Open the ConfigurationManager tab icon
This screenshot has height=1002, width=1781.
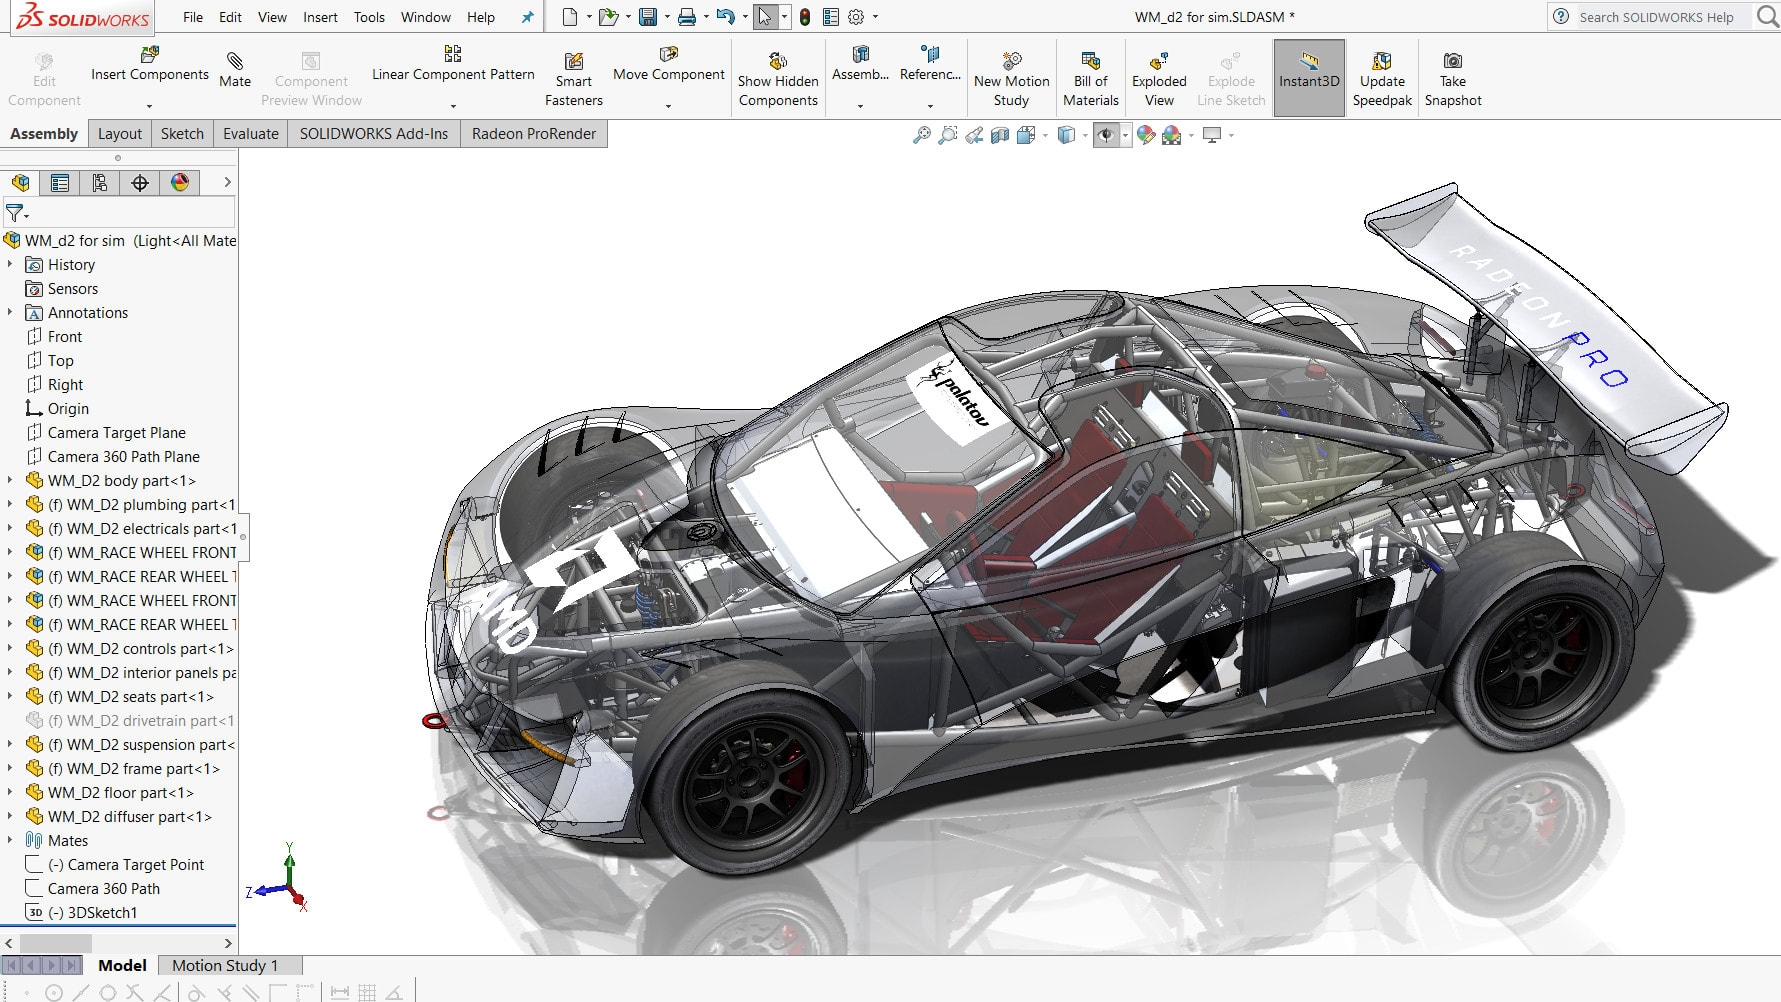pos(100,182)
